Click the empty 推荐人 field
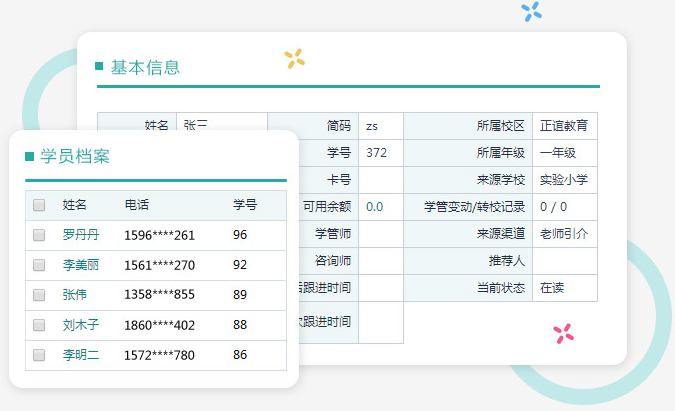 pyautogui.click(x=564, y=261)
